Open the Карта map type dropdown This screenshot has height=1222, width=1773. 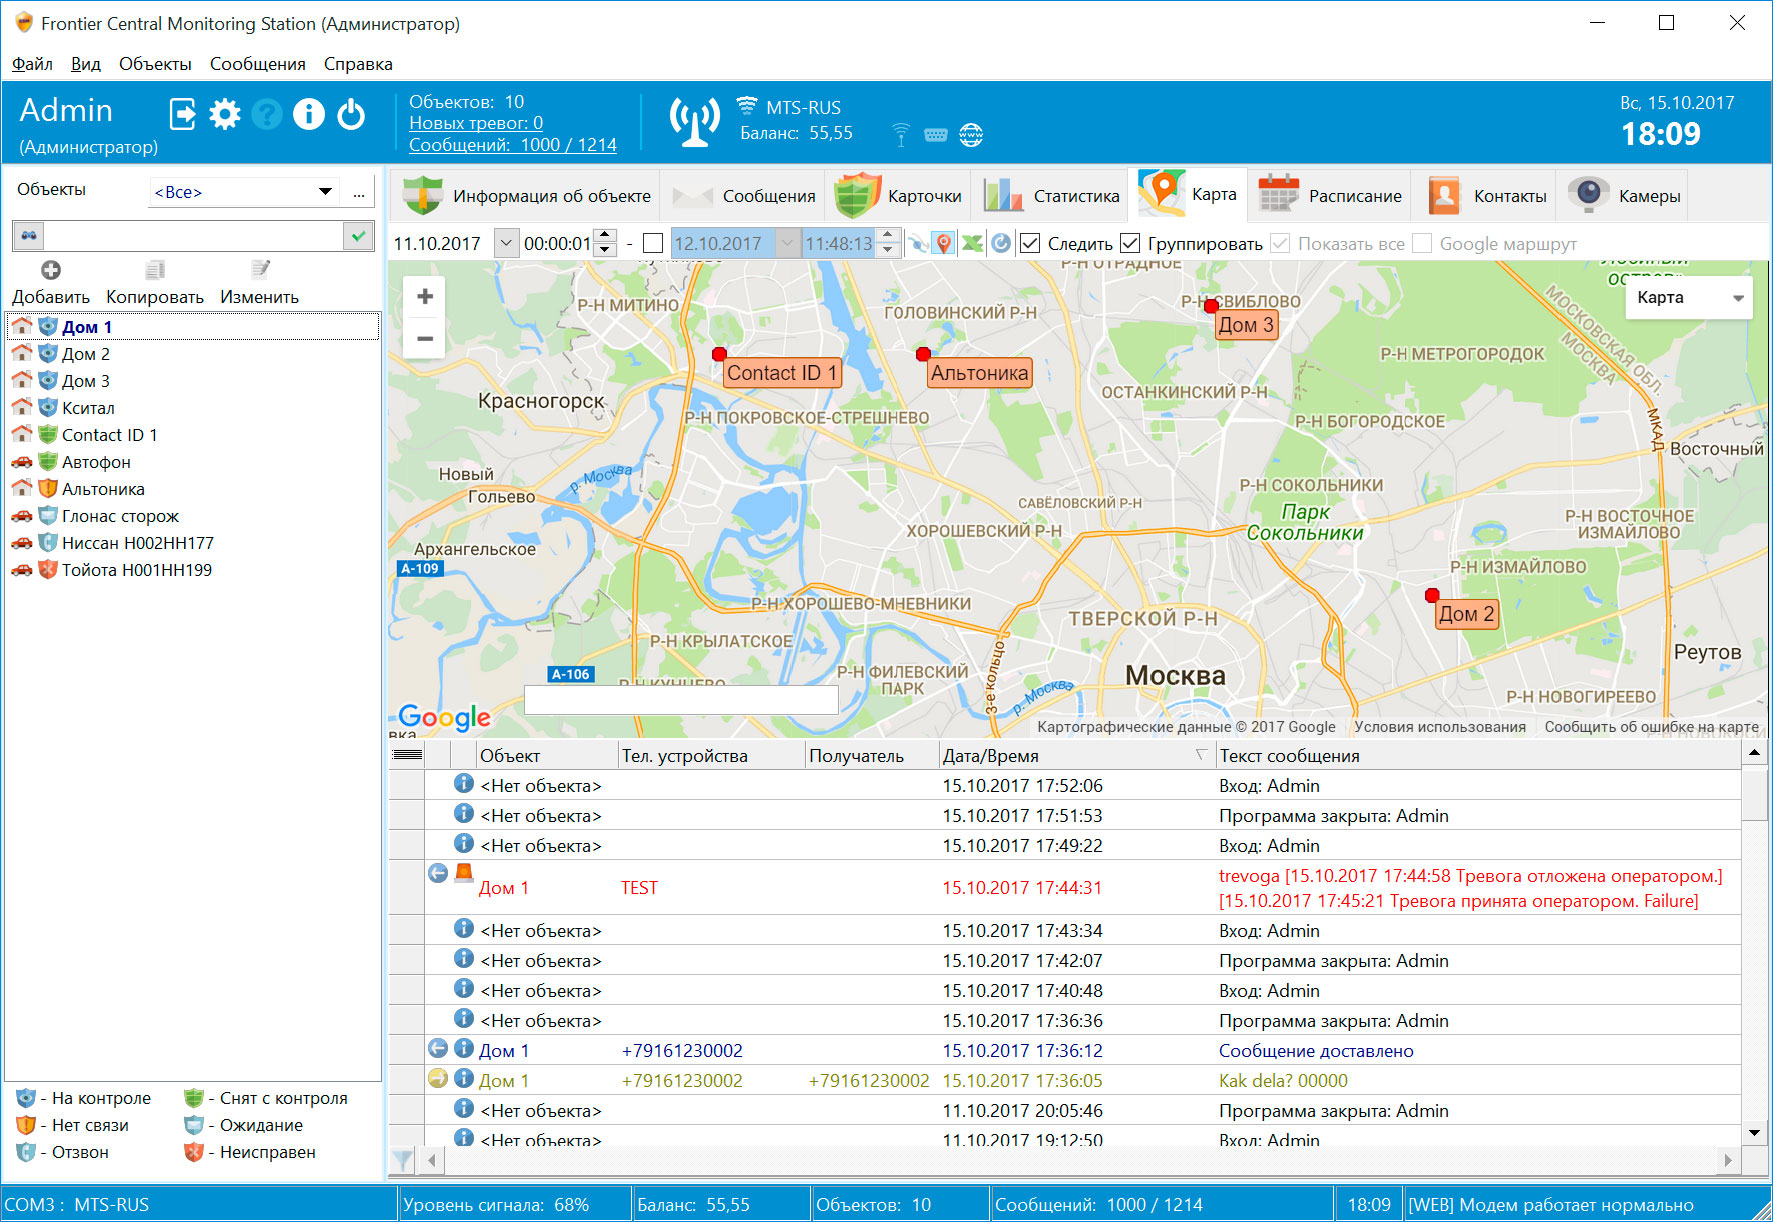click(x=1737, y=297)
